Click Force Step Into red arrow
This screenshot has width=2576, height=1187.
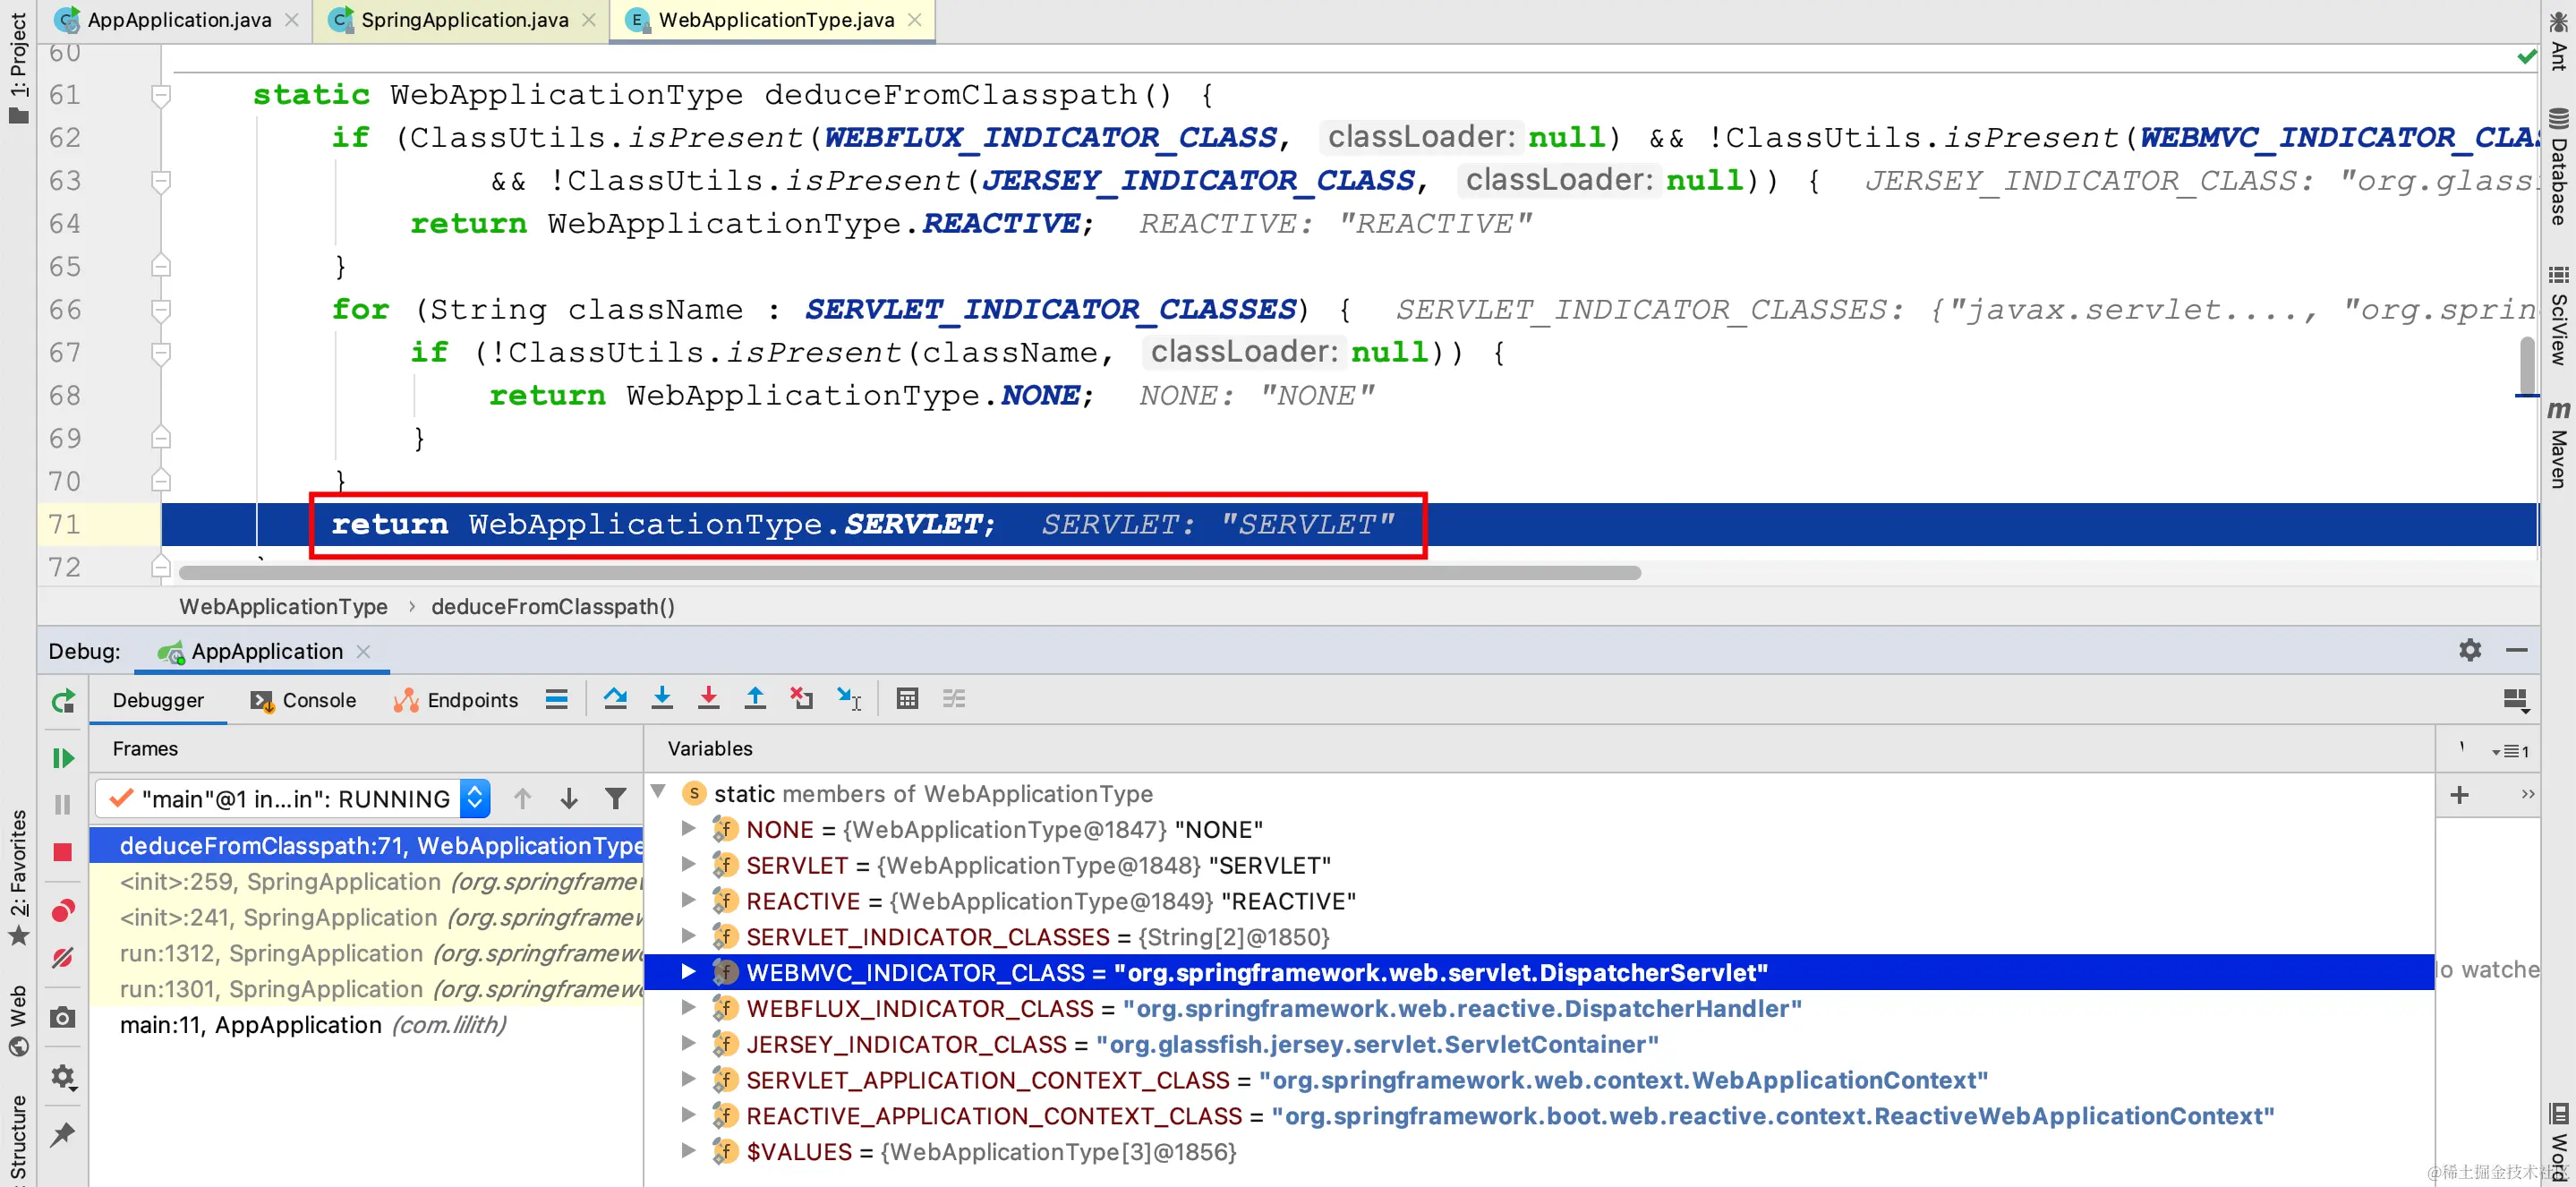(x=708, y=699)
